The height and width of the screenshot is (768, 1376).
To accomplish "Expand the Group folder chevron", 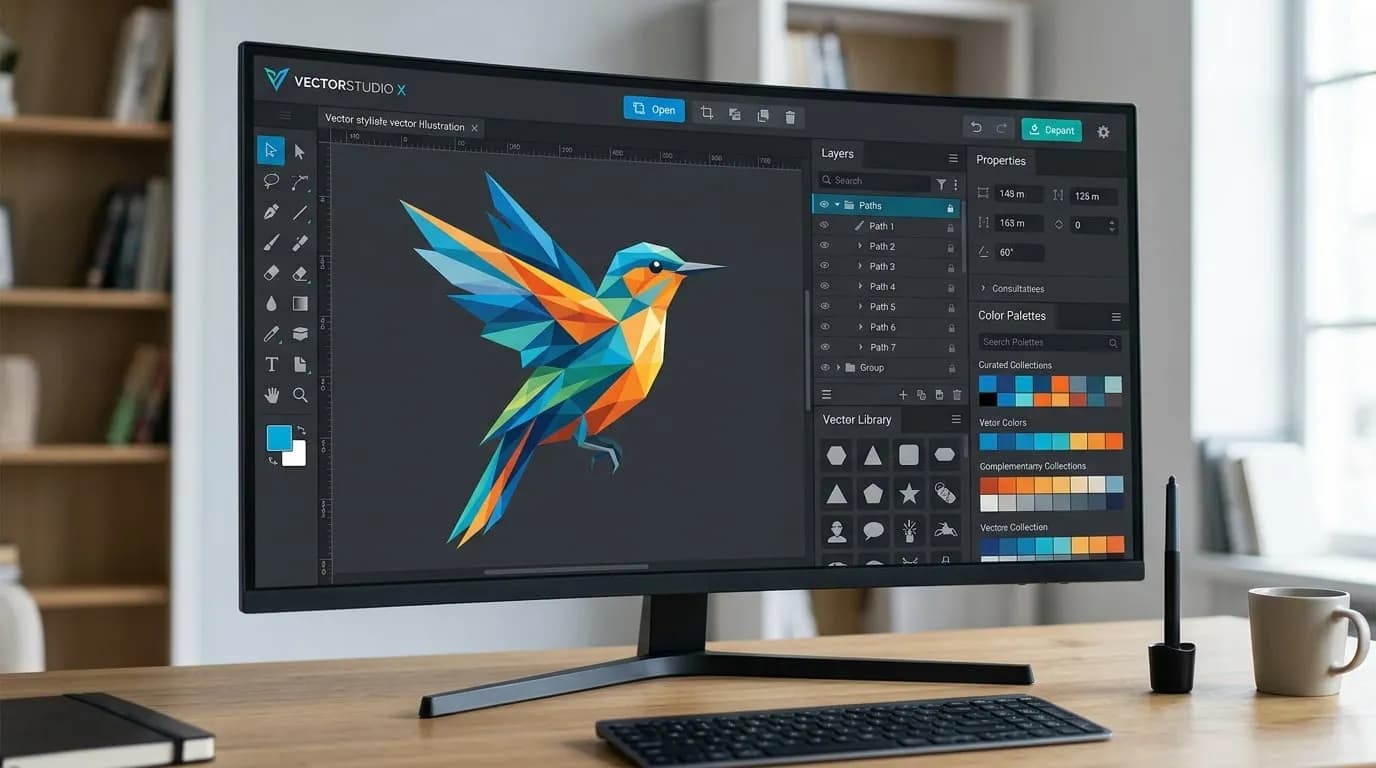I will tap(838, 367).
